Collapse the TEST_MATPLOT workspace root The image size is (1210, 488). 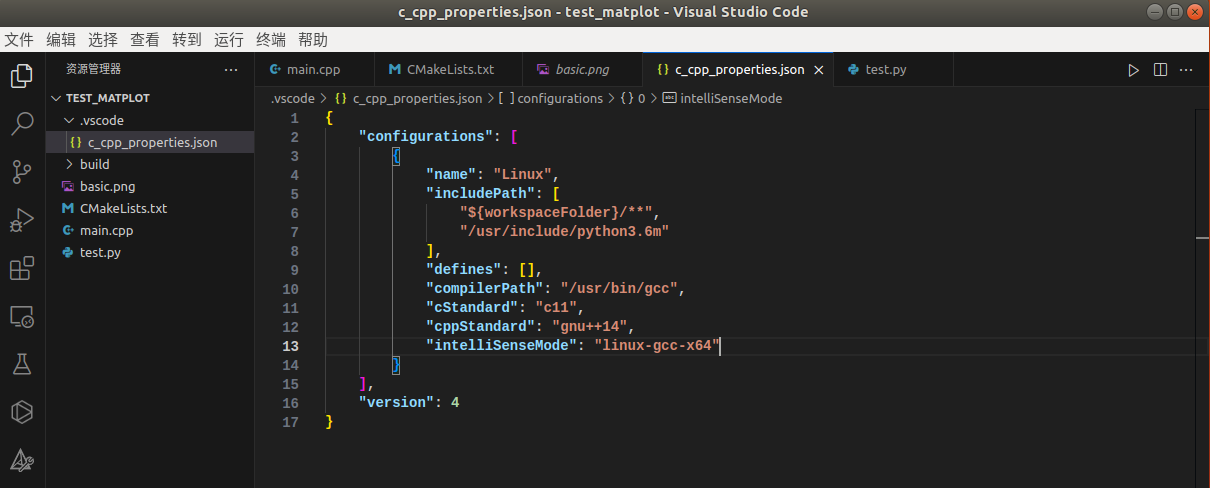pos(56,98)
